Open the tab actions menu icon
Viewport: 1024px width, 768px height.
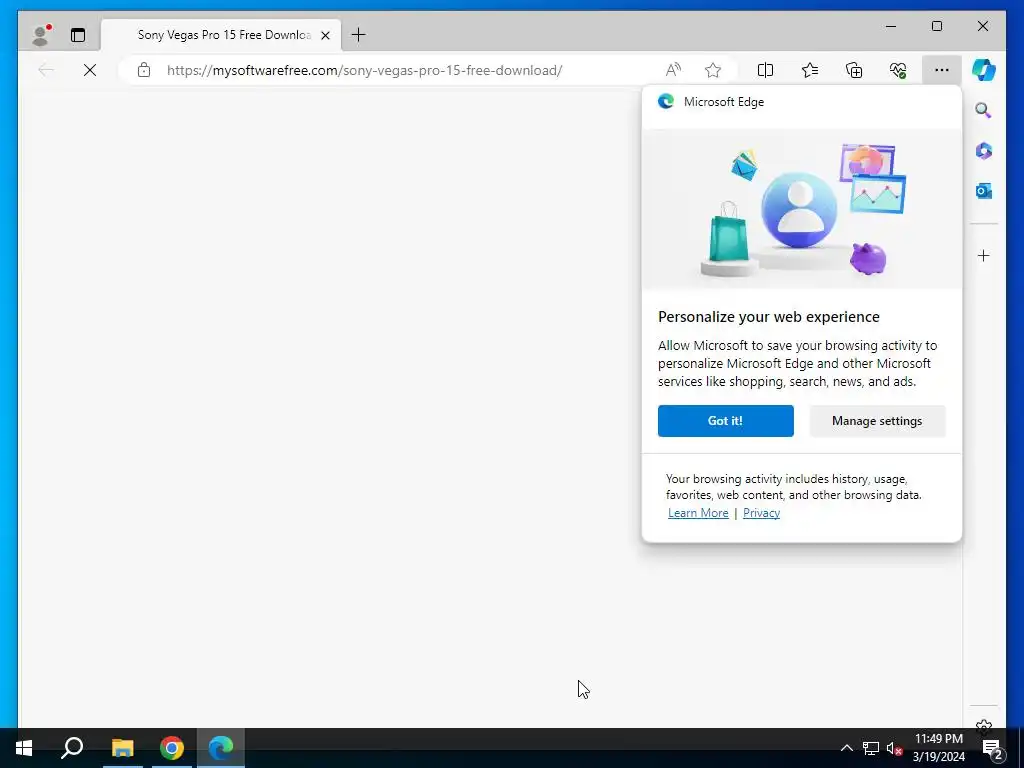pyautogui.click(x=78, y=35)
